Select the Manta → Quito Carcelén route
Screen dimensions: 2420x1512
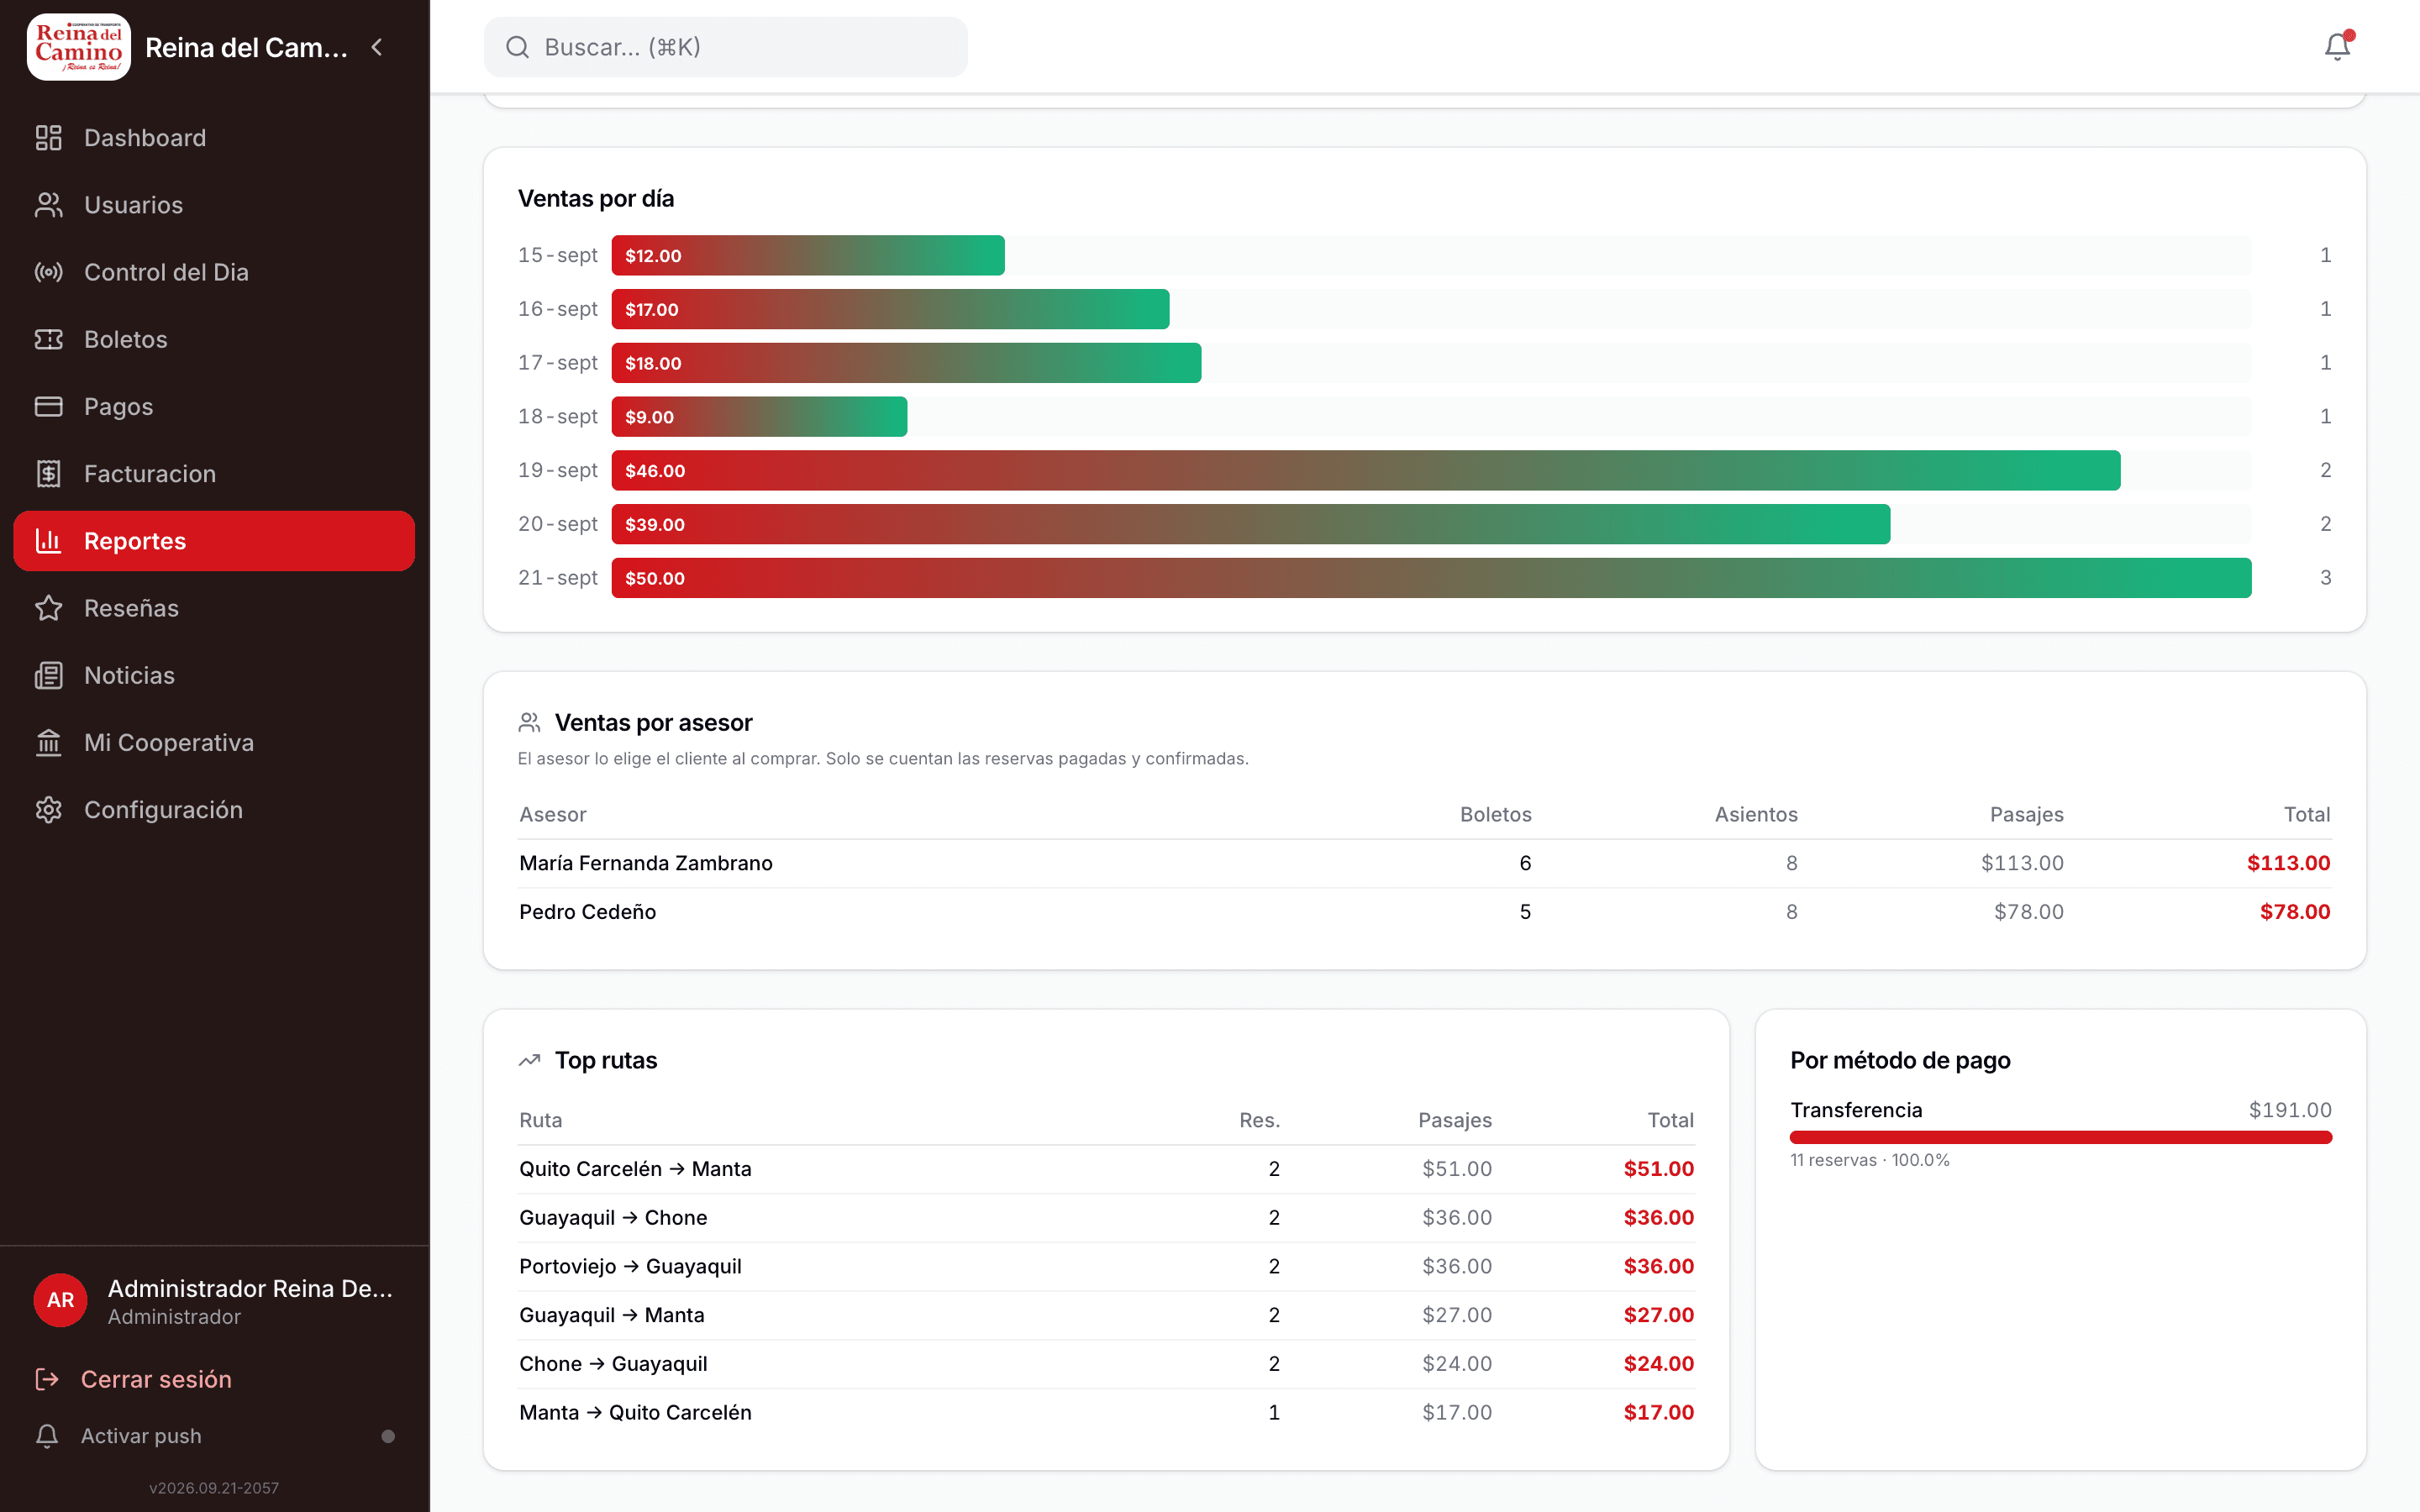pos(1106,1412)
